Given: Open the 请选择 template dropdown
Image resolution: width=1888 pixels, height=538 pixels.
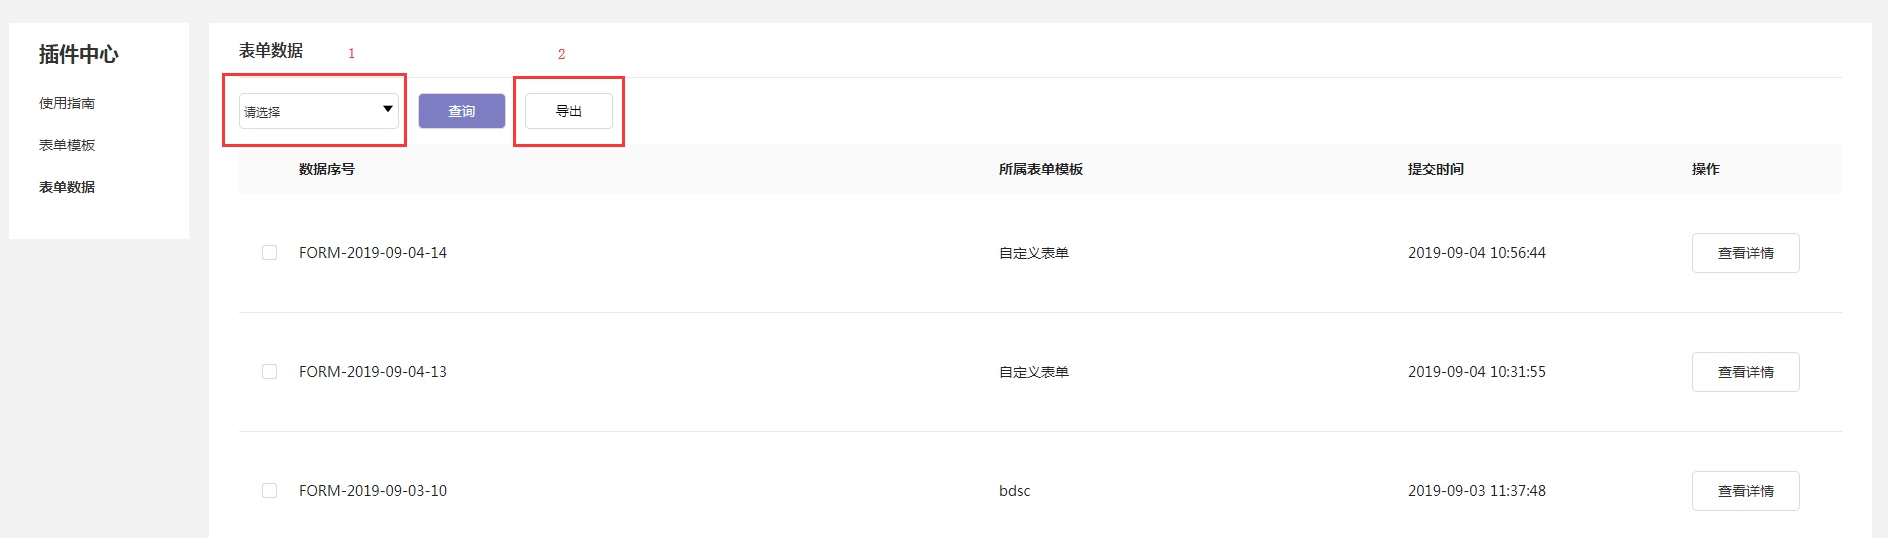Looking at the screenshot, I should coord(318,111).
